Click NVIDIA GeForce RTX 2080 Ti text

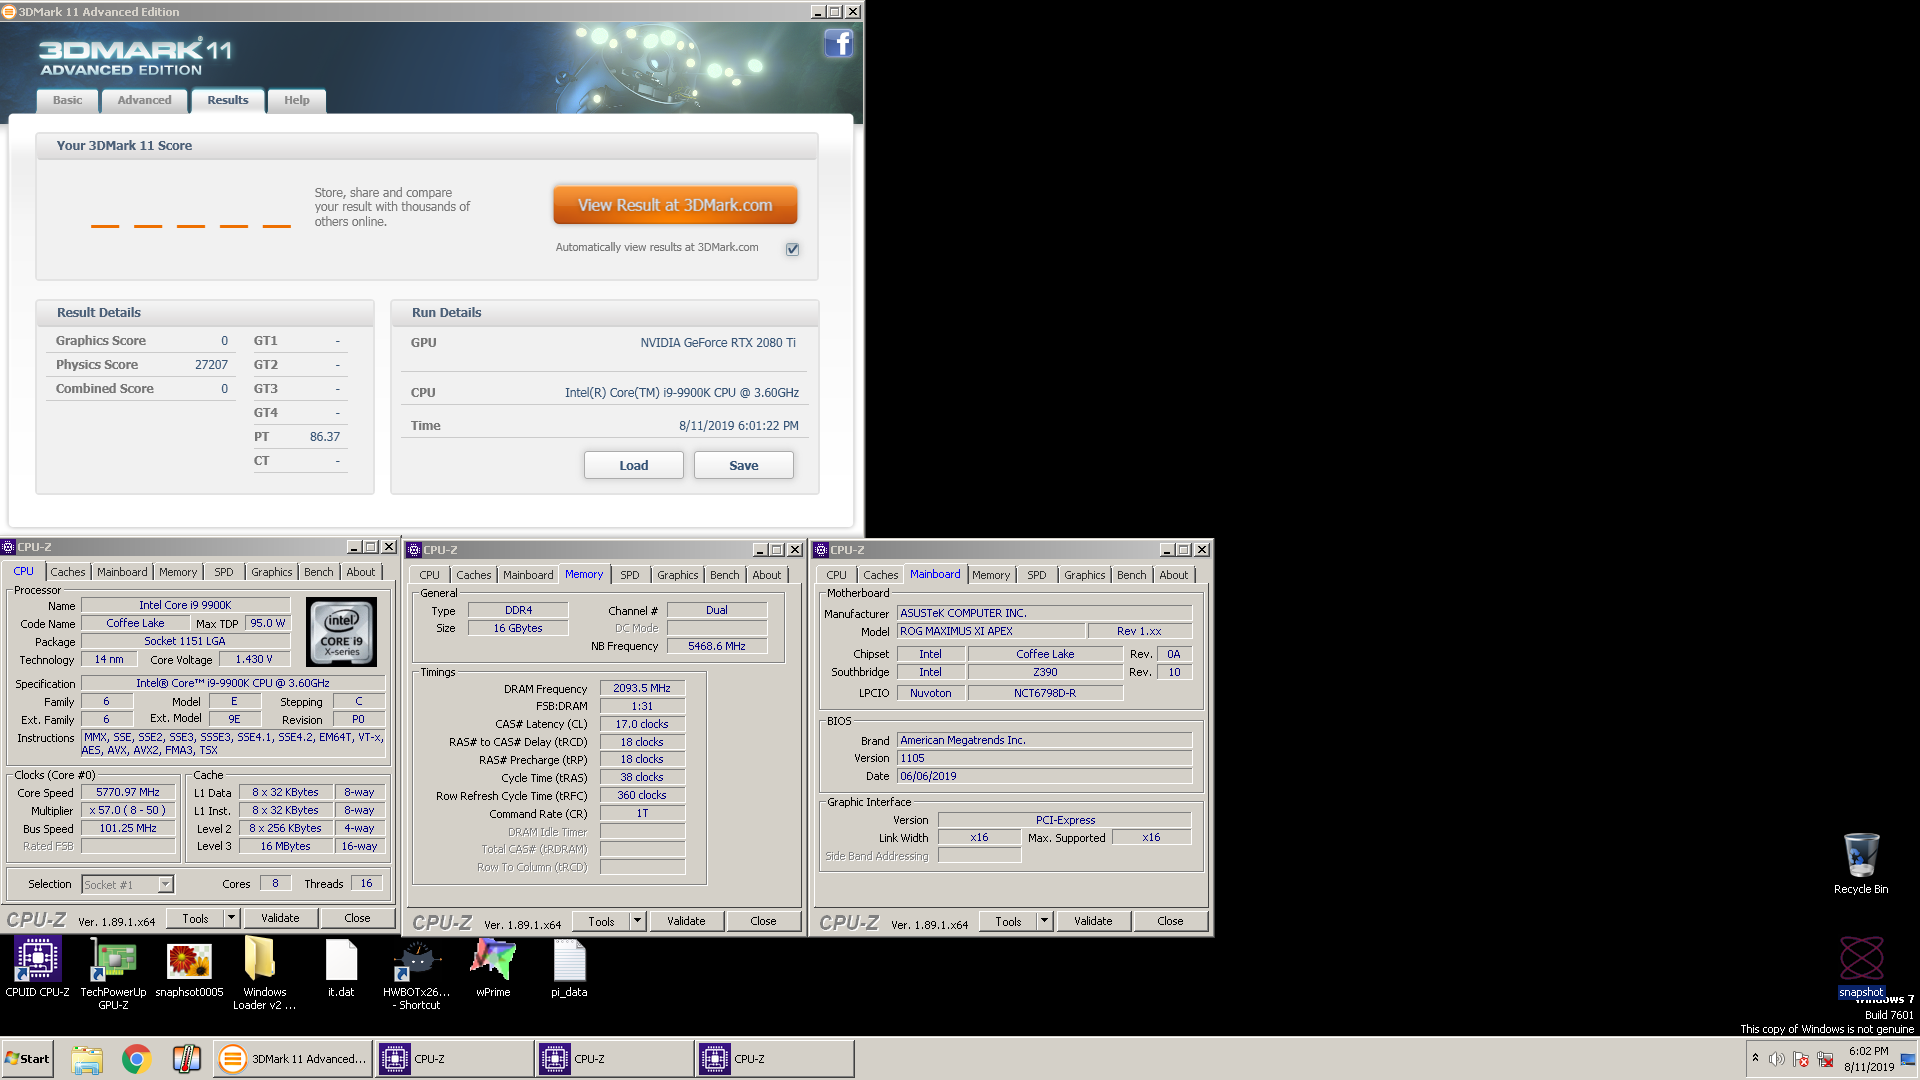click(718, 342)
